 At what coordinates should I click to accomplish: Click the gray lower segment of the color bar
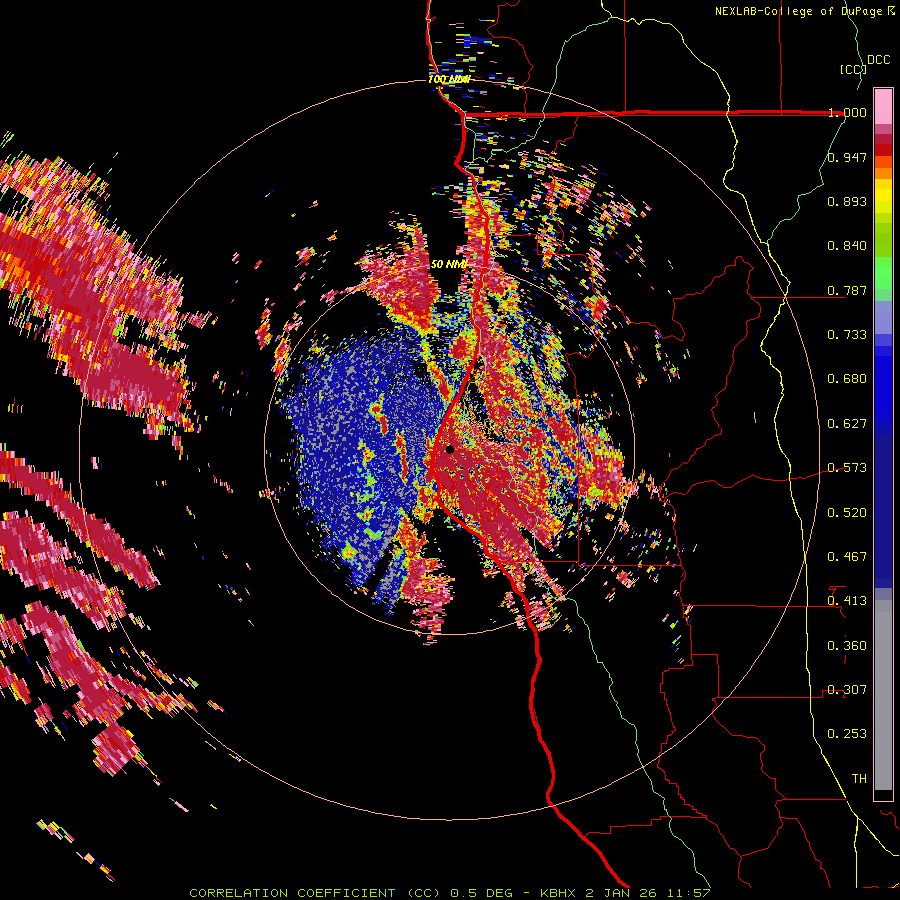point(883,695)
